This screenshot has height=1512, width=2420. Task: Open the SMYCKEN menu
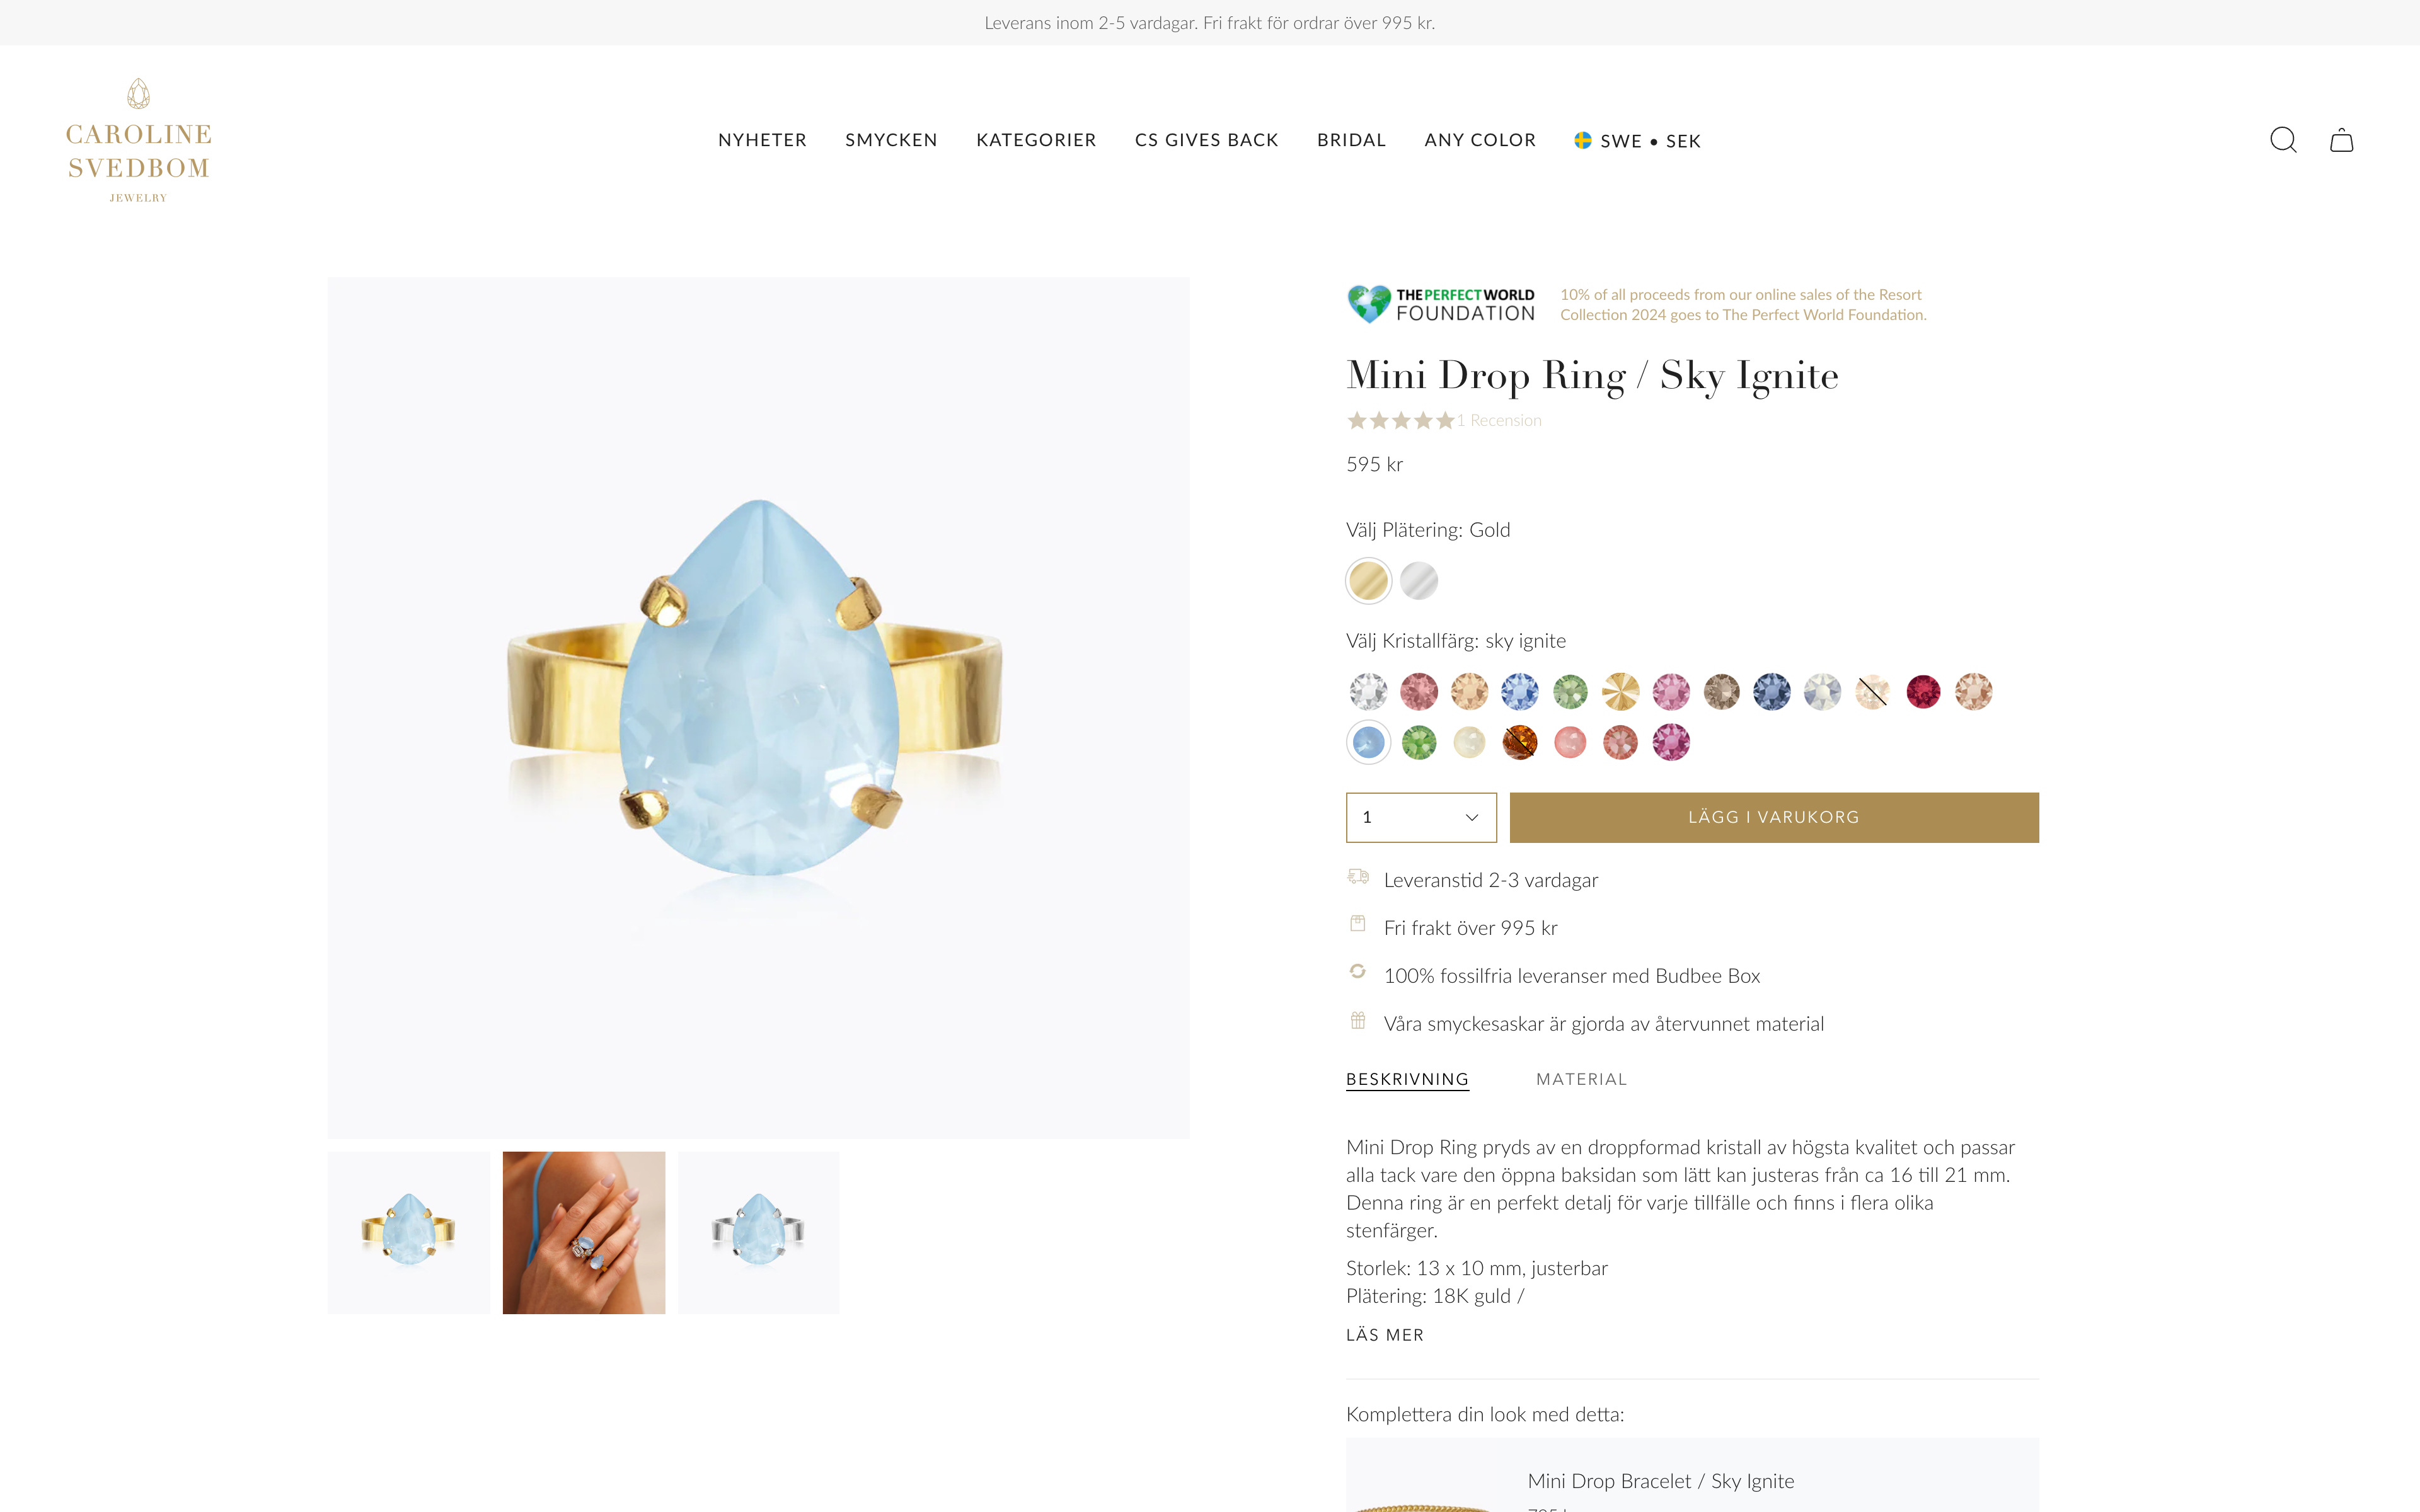click(x=891, y=140)
